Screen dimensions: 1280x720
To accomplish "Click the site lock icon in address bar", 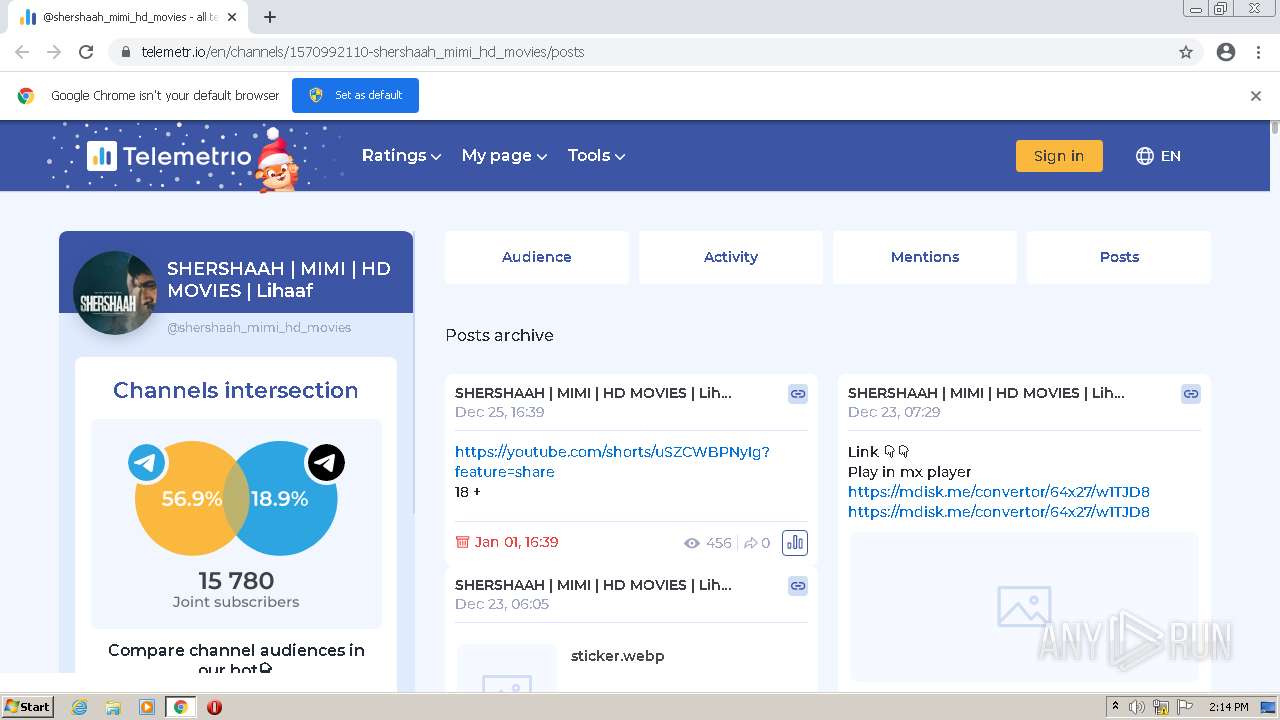I will click(x=126, y=52).
